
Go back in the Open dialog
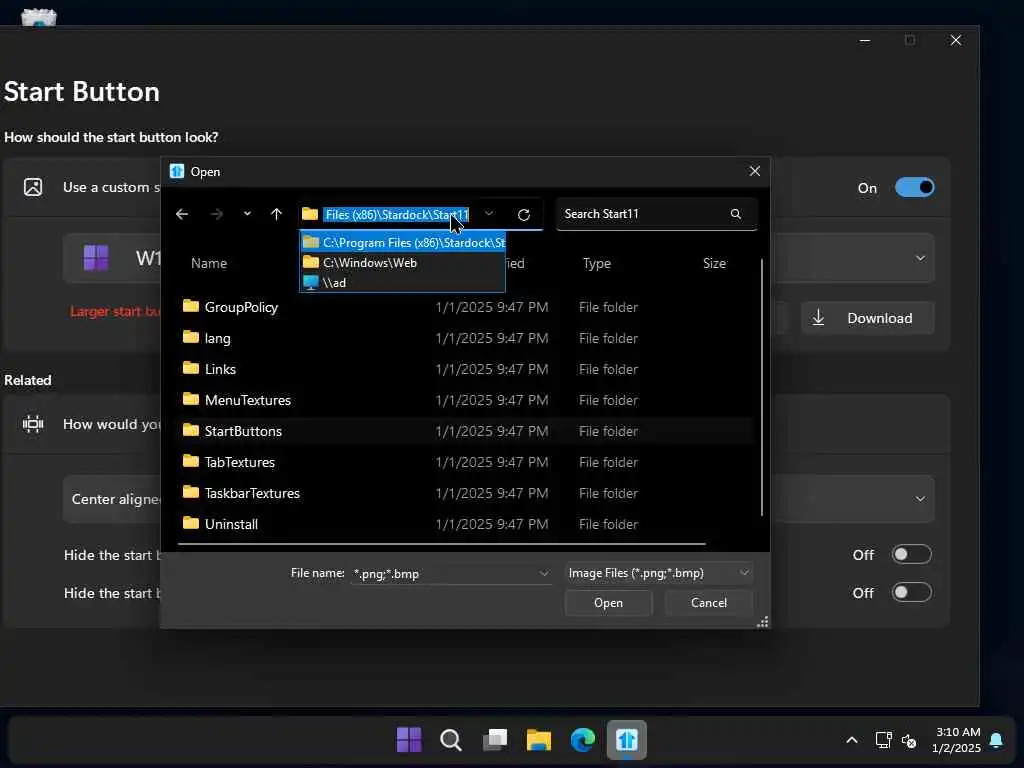(x=182, y=214)
